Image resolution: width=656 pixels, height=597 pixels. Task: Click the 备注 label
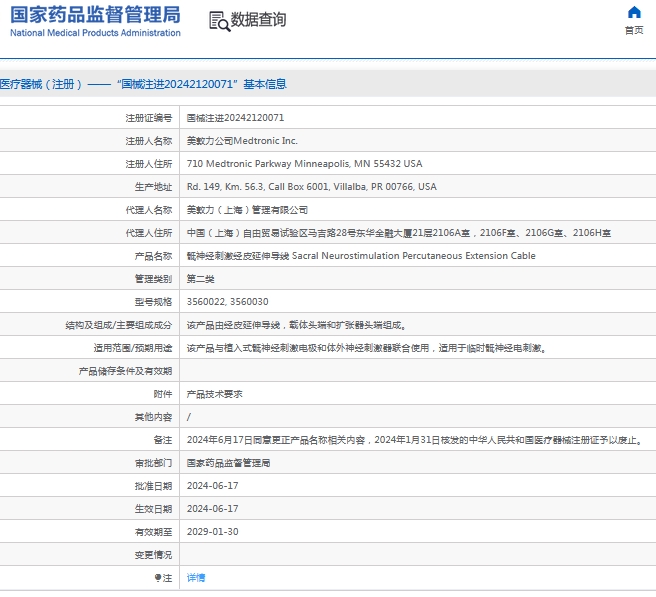163,440
